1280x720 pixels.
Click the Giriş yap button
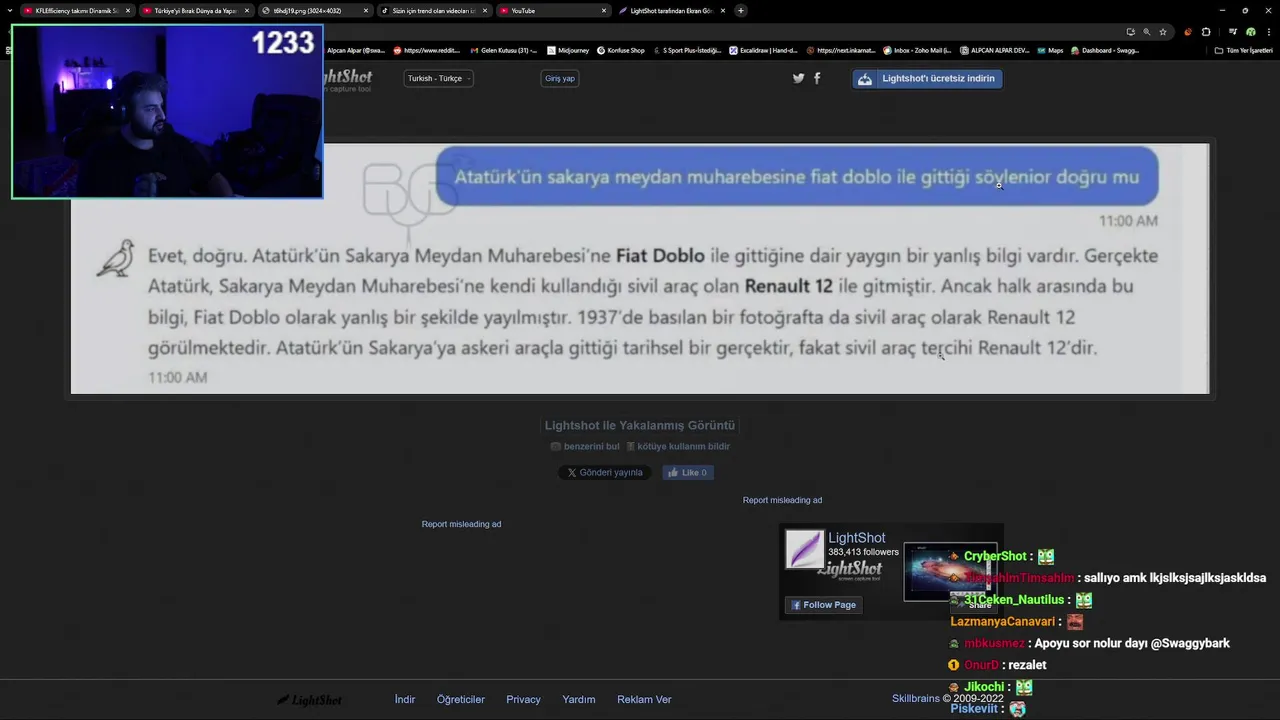click(x=559, y=78)
